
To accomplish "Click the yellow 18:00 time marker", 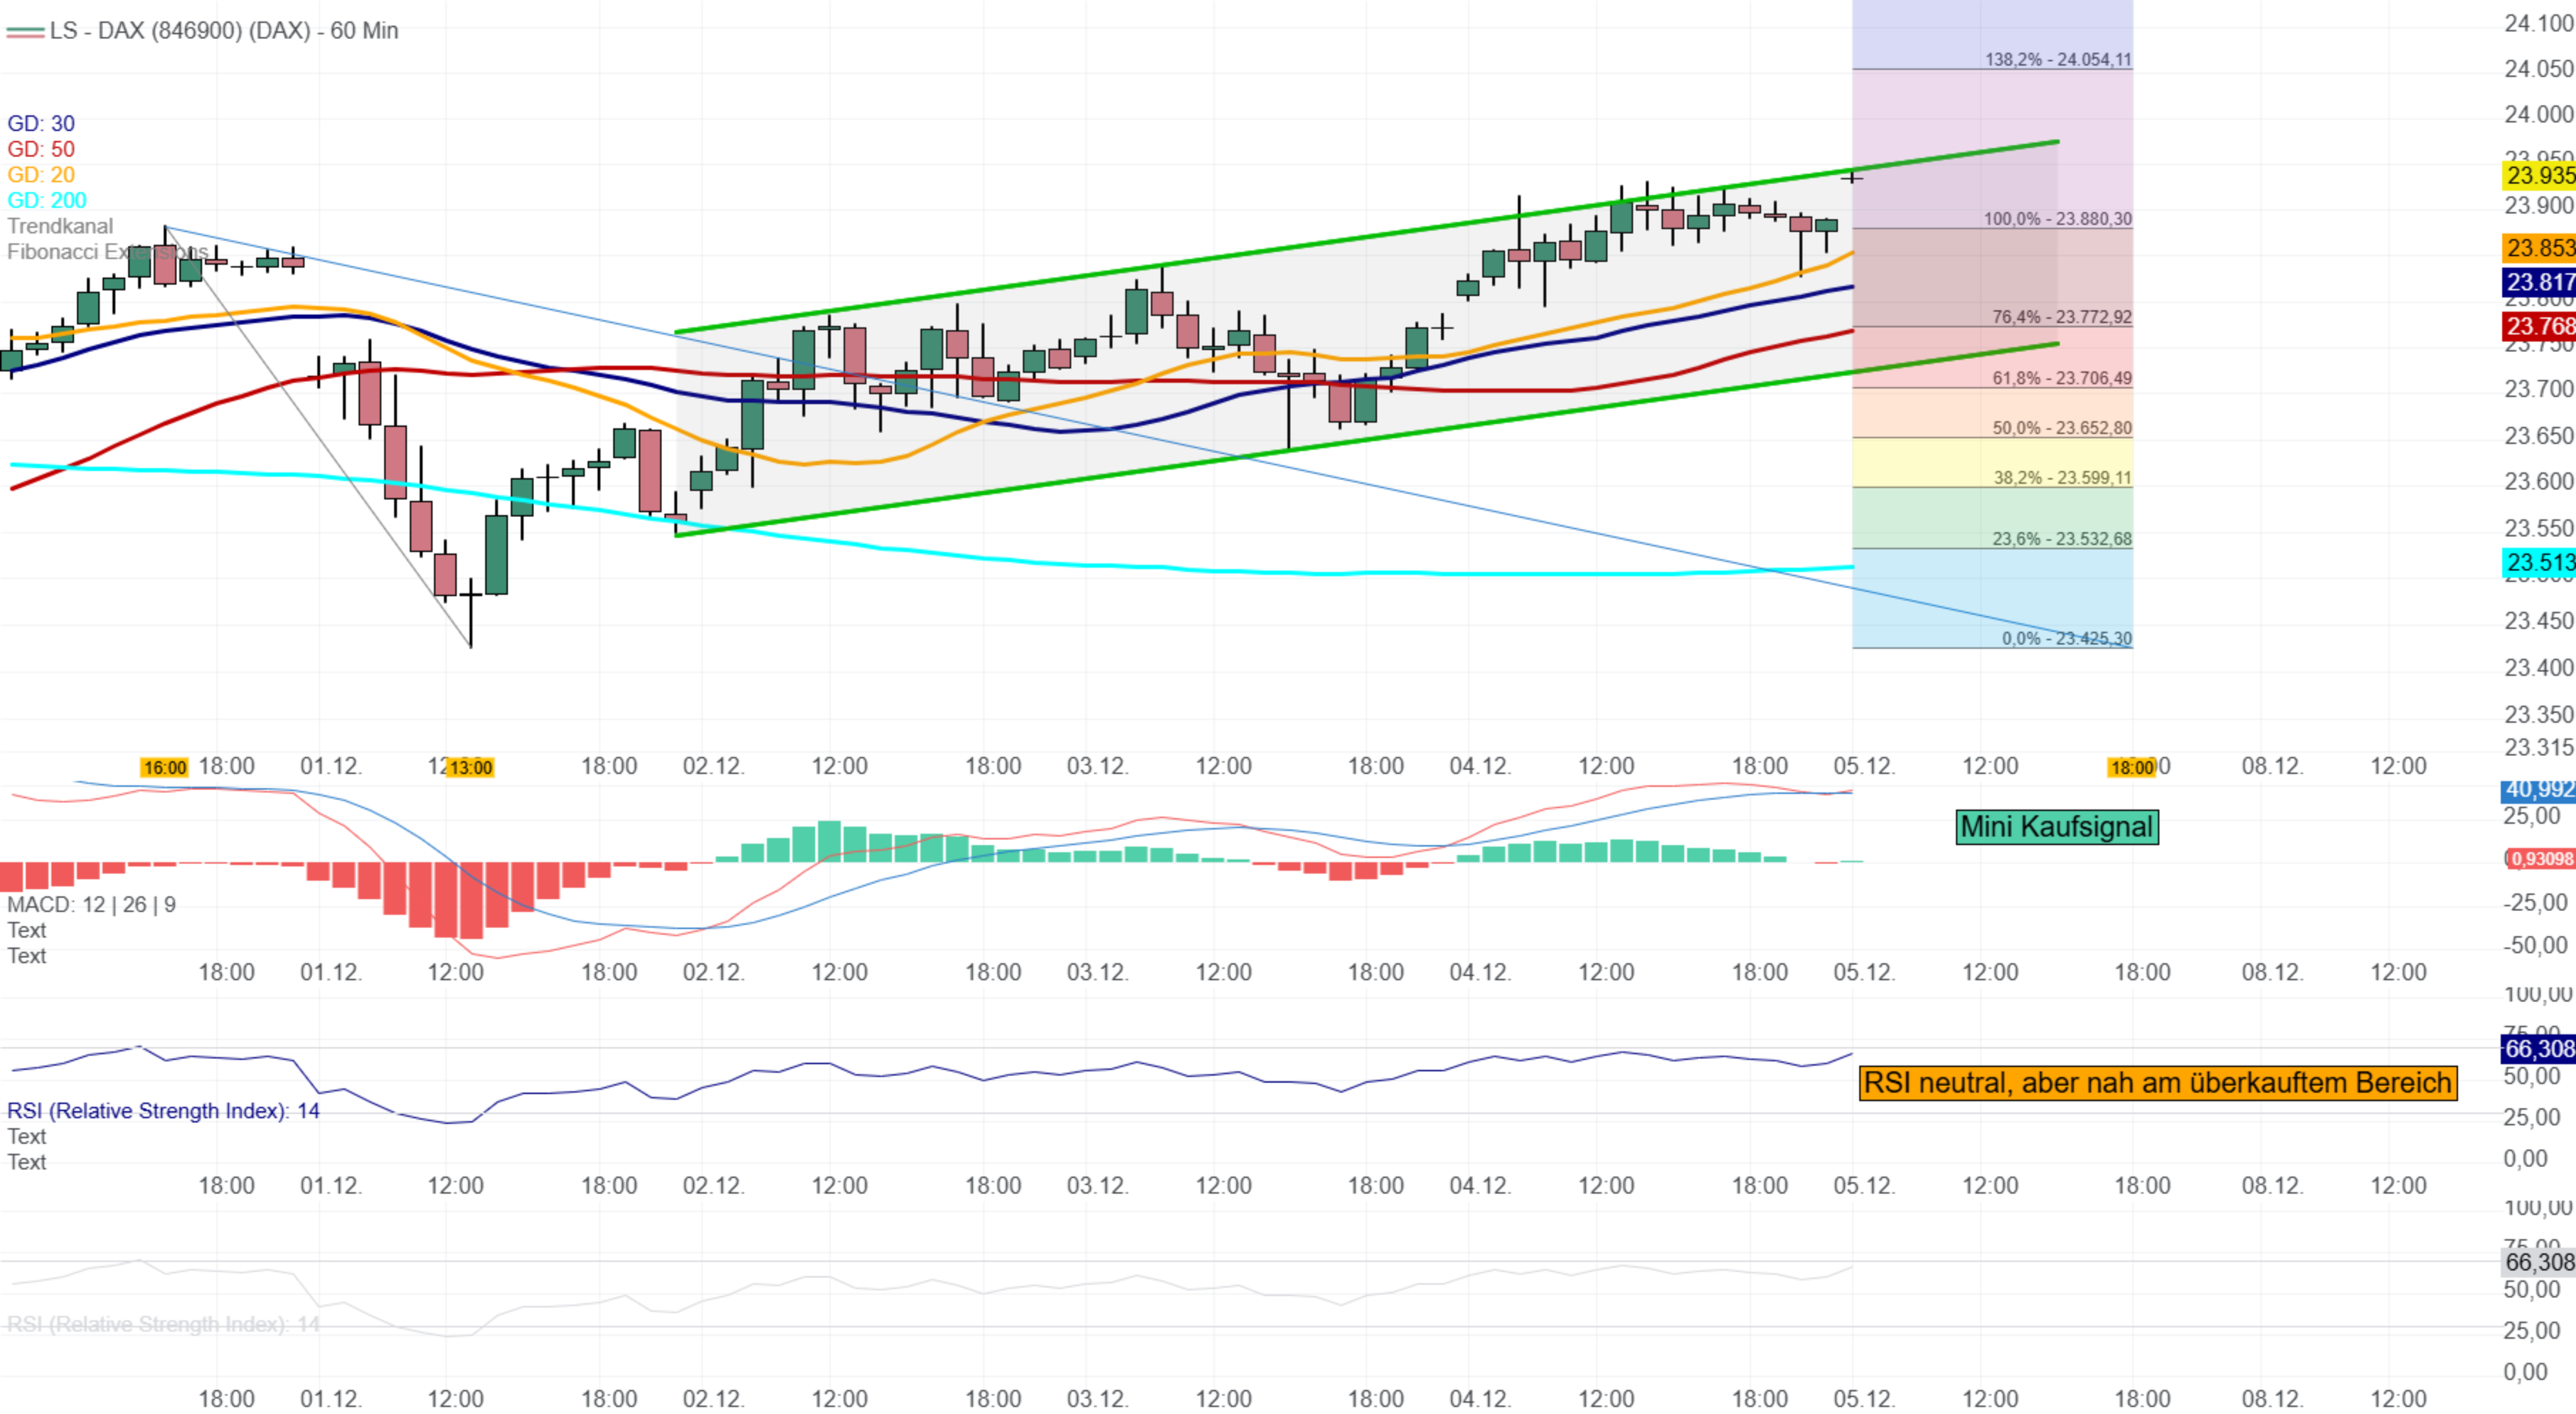I will tap(2131, 768).
